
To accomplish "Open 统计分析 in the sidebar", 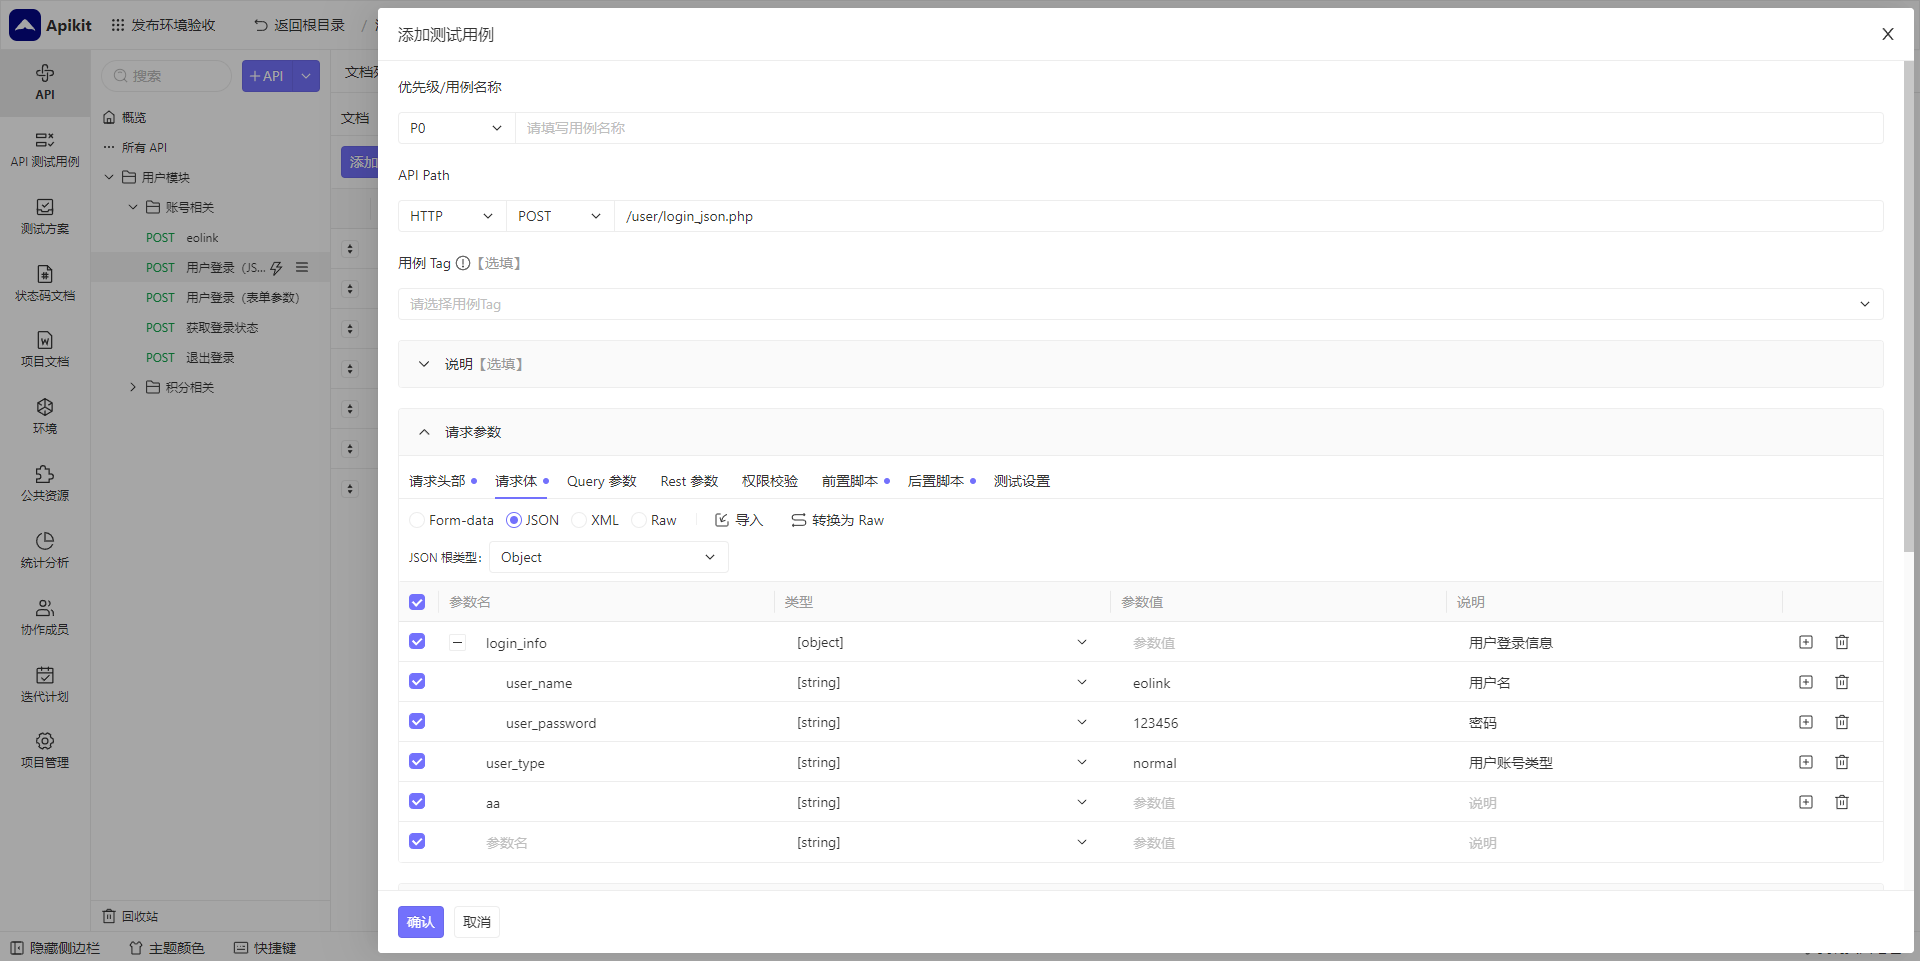I will coord(45,550).
